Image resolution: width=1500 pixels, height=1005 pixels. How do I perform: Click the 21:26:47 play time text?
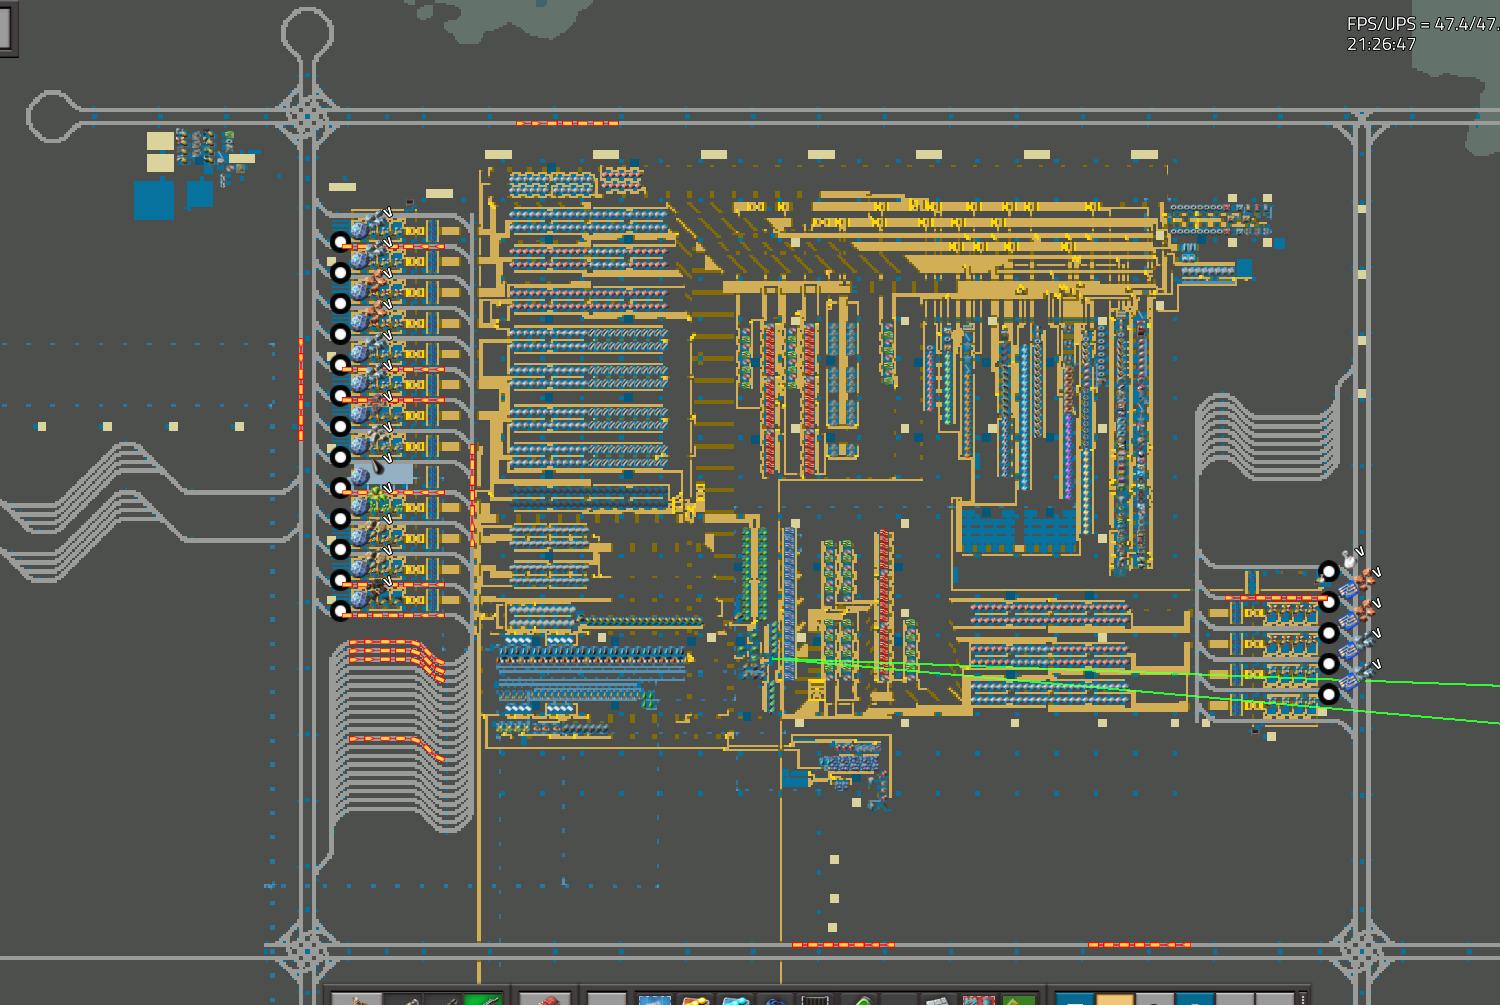(1381, 44)
